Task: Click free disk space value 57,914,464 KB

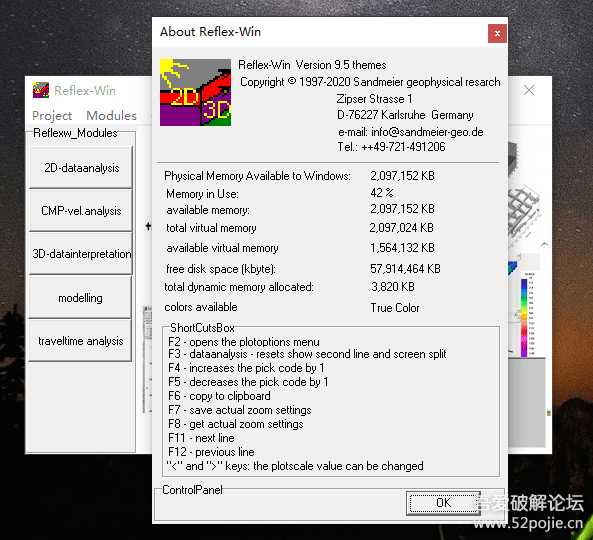Action: tap(405, 269)
